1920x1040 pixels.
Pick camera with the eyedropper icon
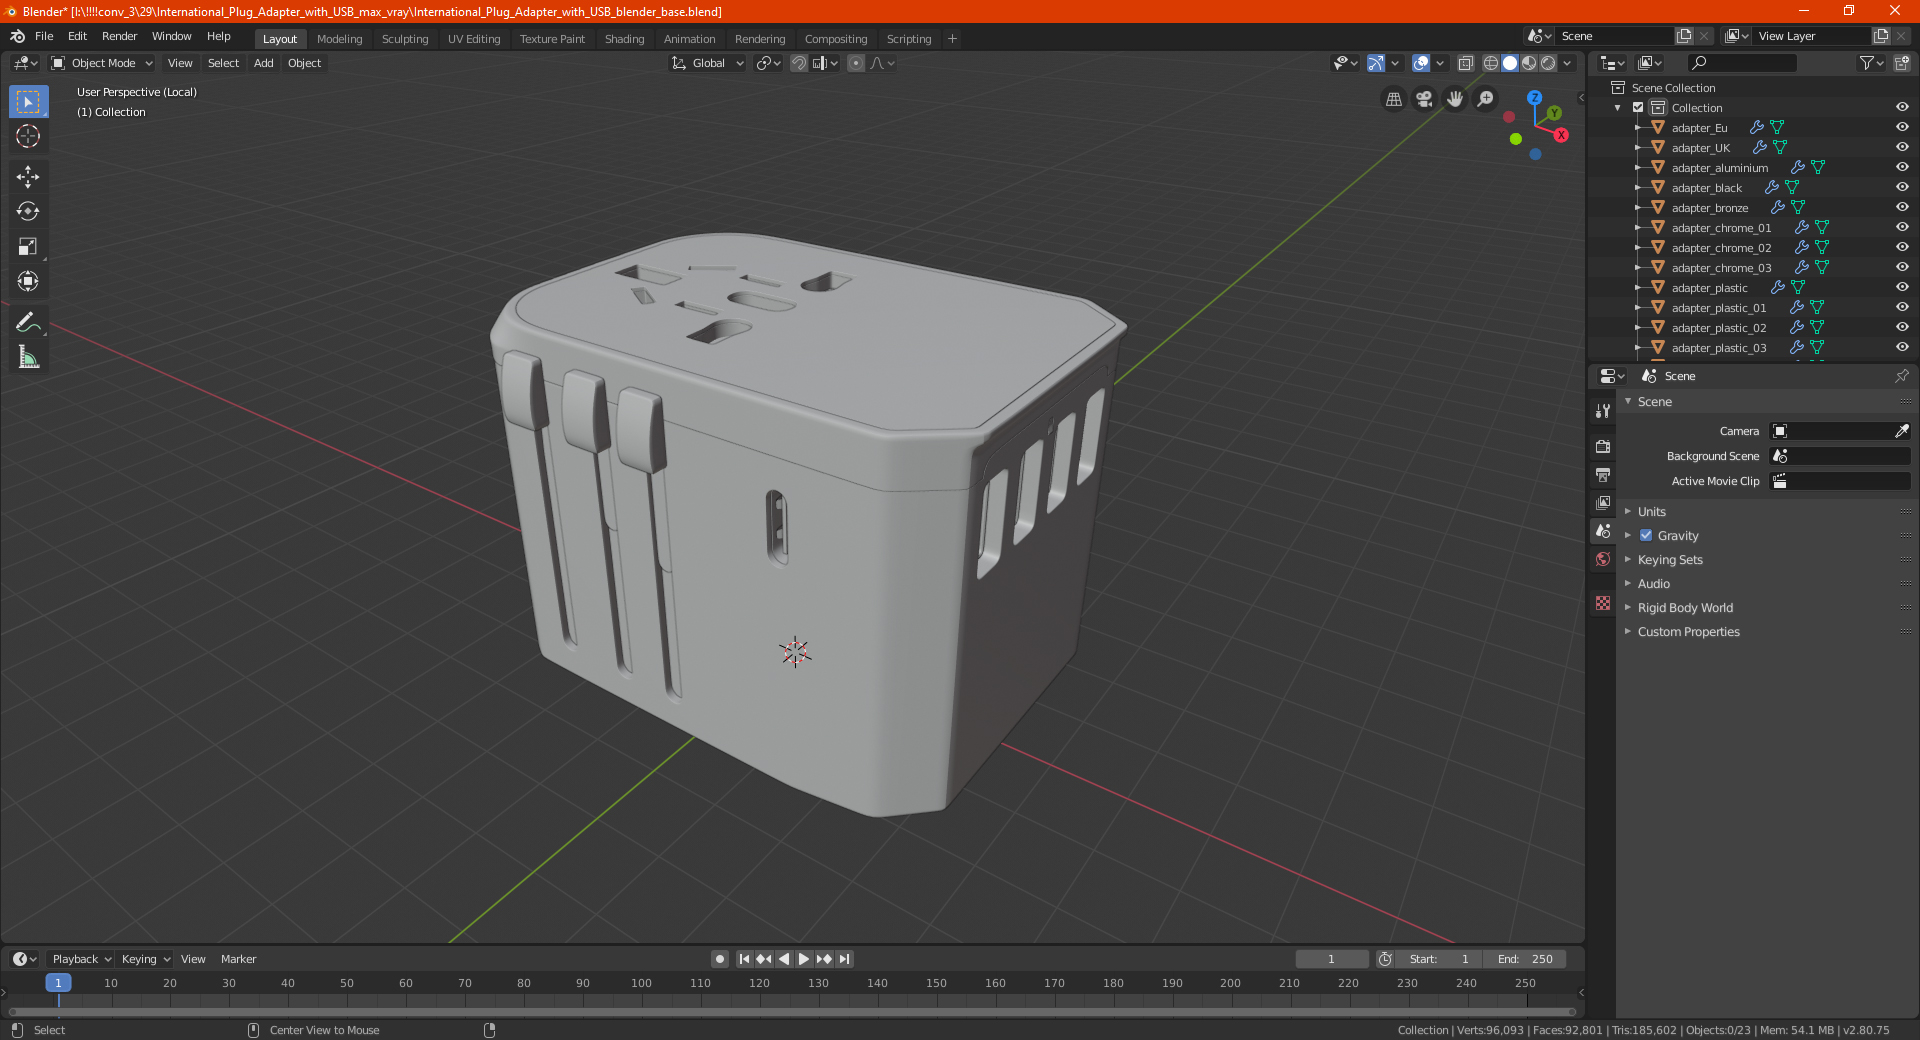click(1901, 431)
